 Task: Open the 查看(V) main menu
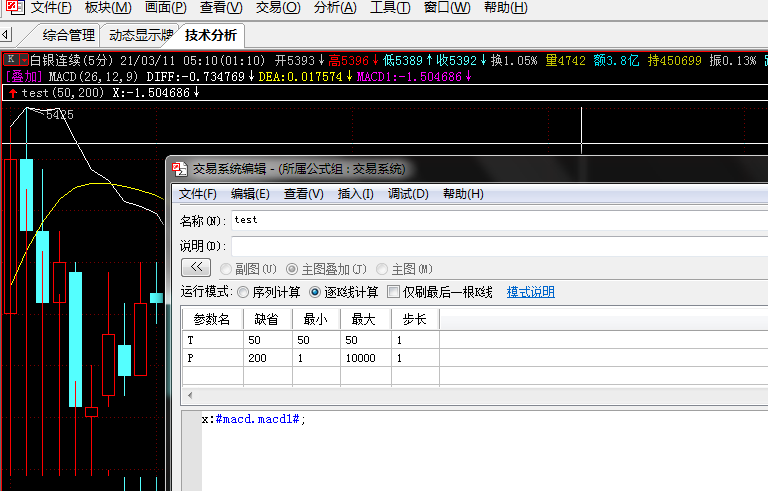coord(221,7)
